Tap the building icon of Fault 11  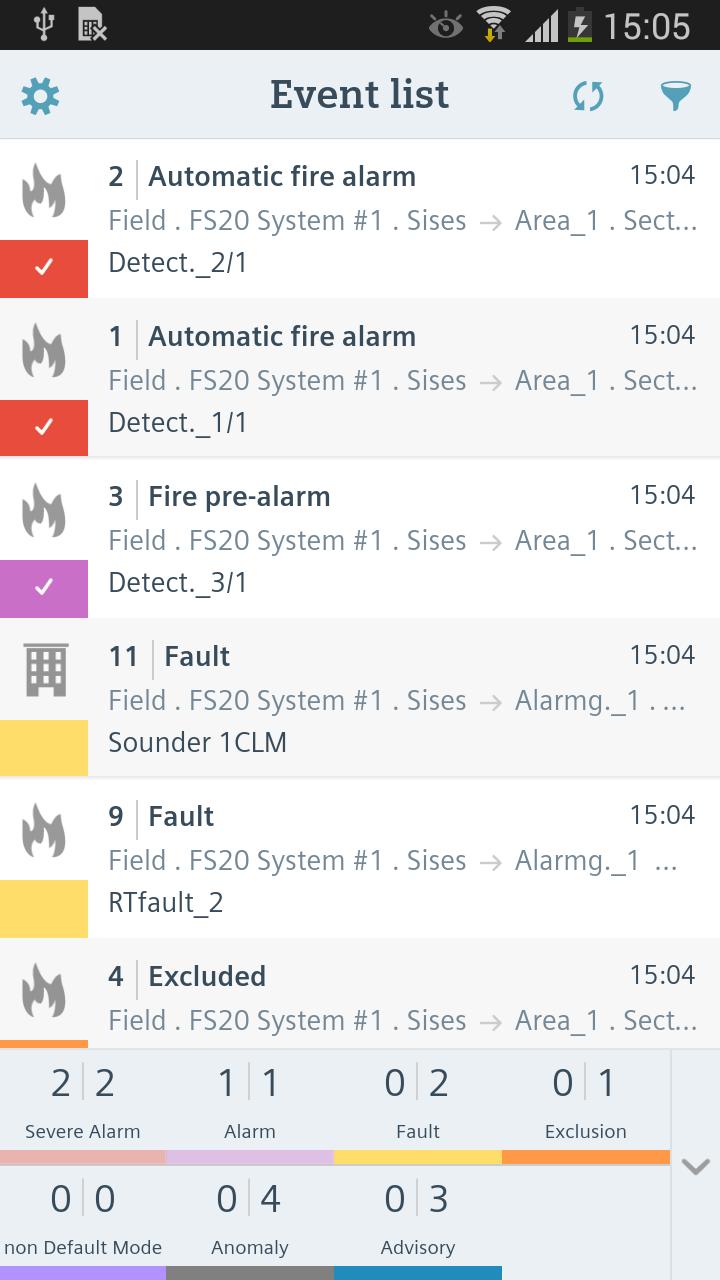point(45,670)
